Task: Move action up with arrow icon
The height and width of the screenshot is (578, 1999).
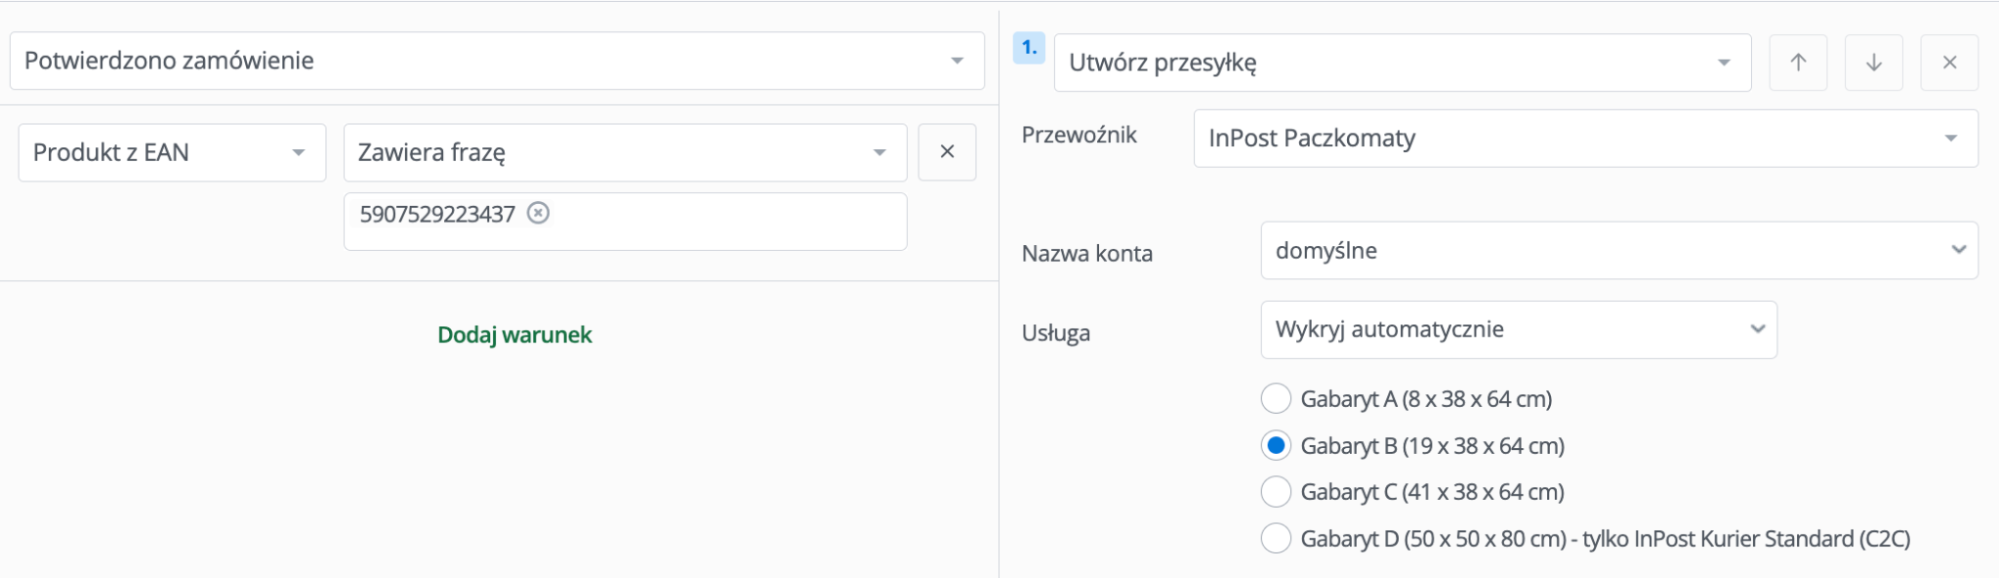Action: (x=1798, y=62)
